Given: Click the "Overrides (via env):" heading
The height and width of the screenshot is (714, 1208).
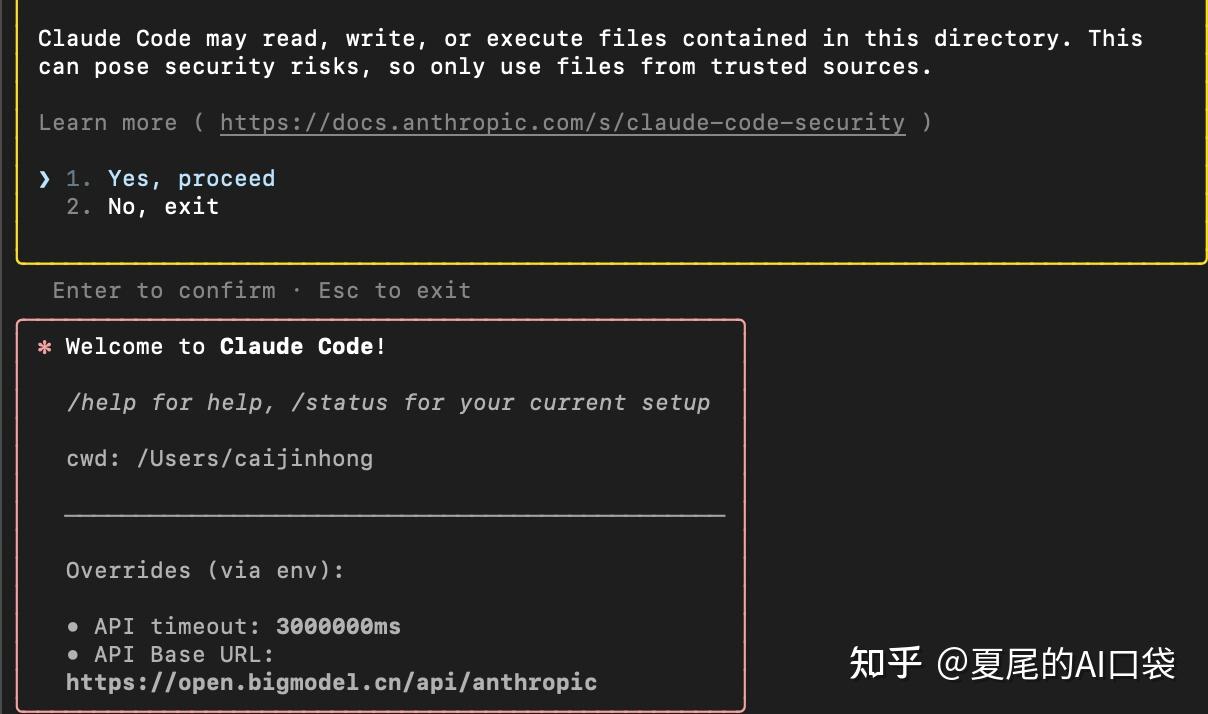Looking at the screenshot, I should [x=205, y=571].
